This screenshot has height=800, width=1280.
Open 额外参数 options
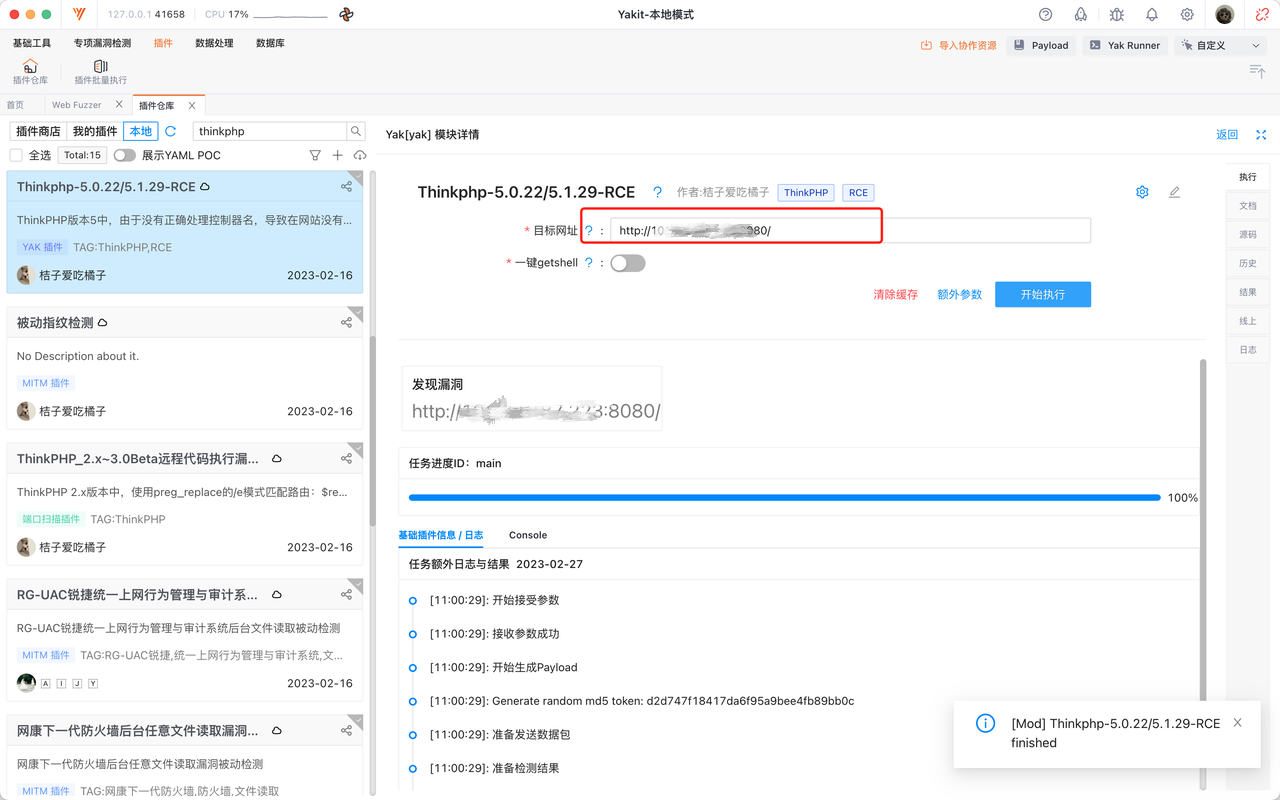click(960, 294)
